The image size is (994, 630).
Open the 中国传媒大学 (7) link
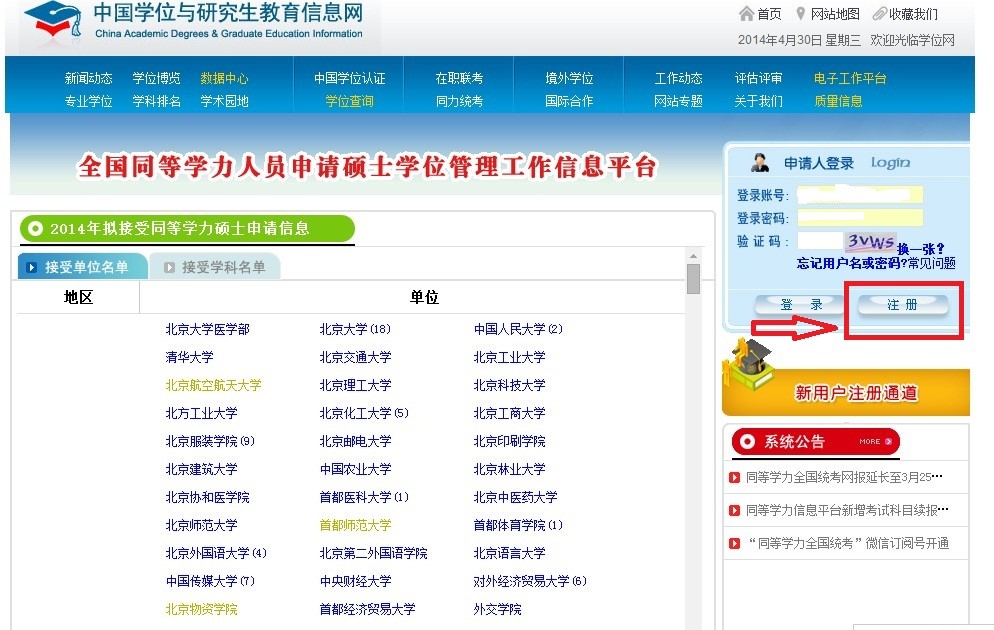[x=210, y=581]
